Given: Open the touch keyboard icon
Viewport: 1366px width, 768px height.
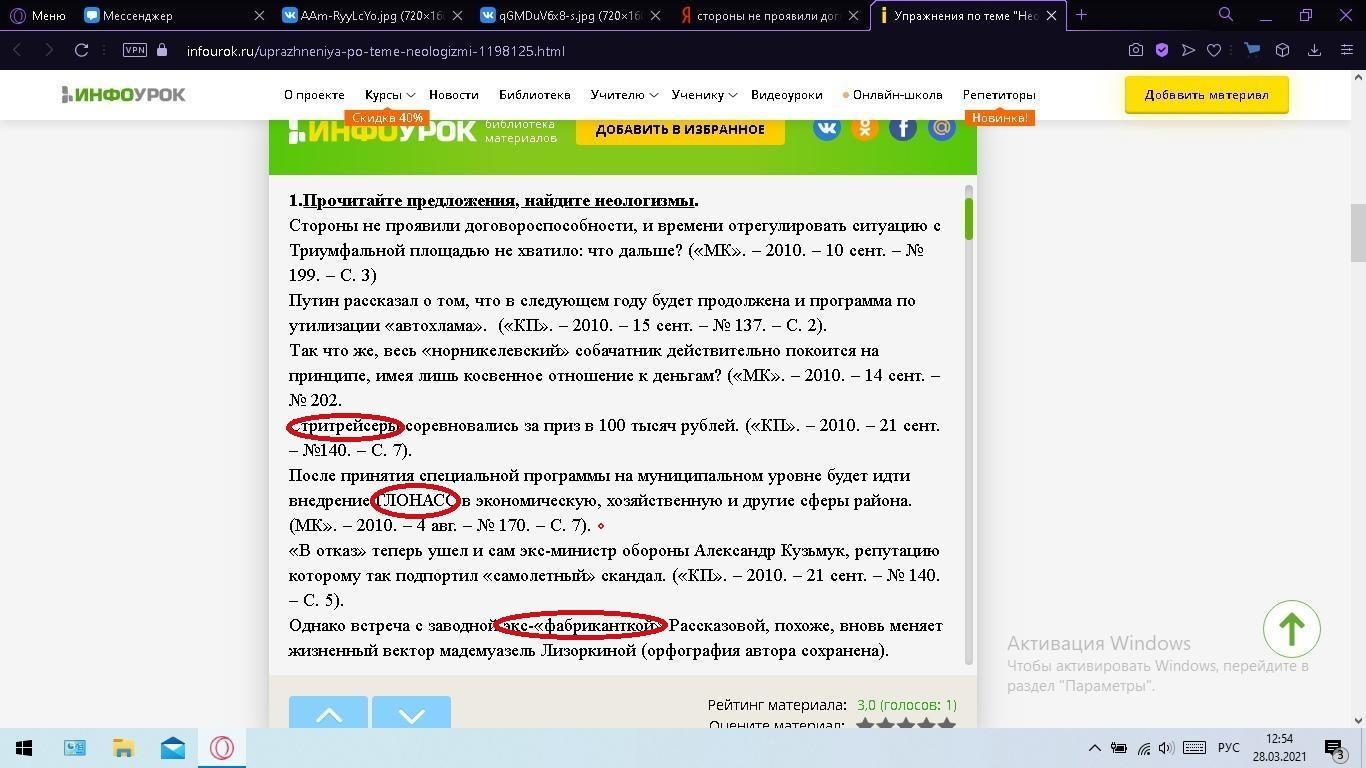Looking at the screenshot, I should [x=1194, y=748].
